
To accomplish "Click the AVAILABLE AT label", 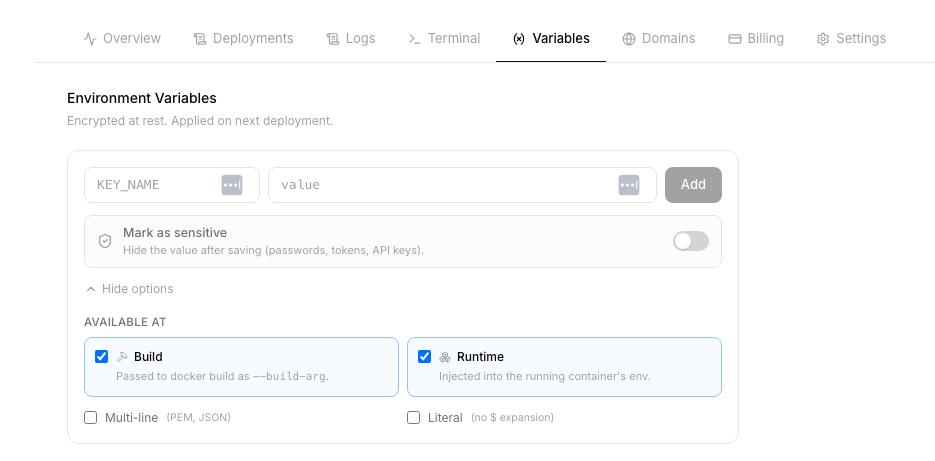I will 125,322.
